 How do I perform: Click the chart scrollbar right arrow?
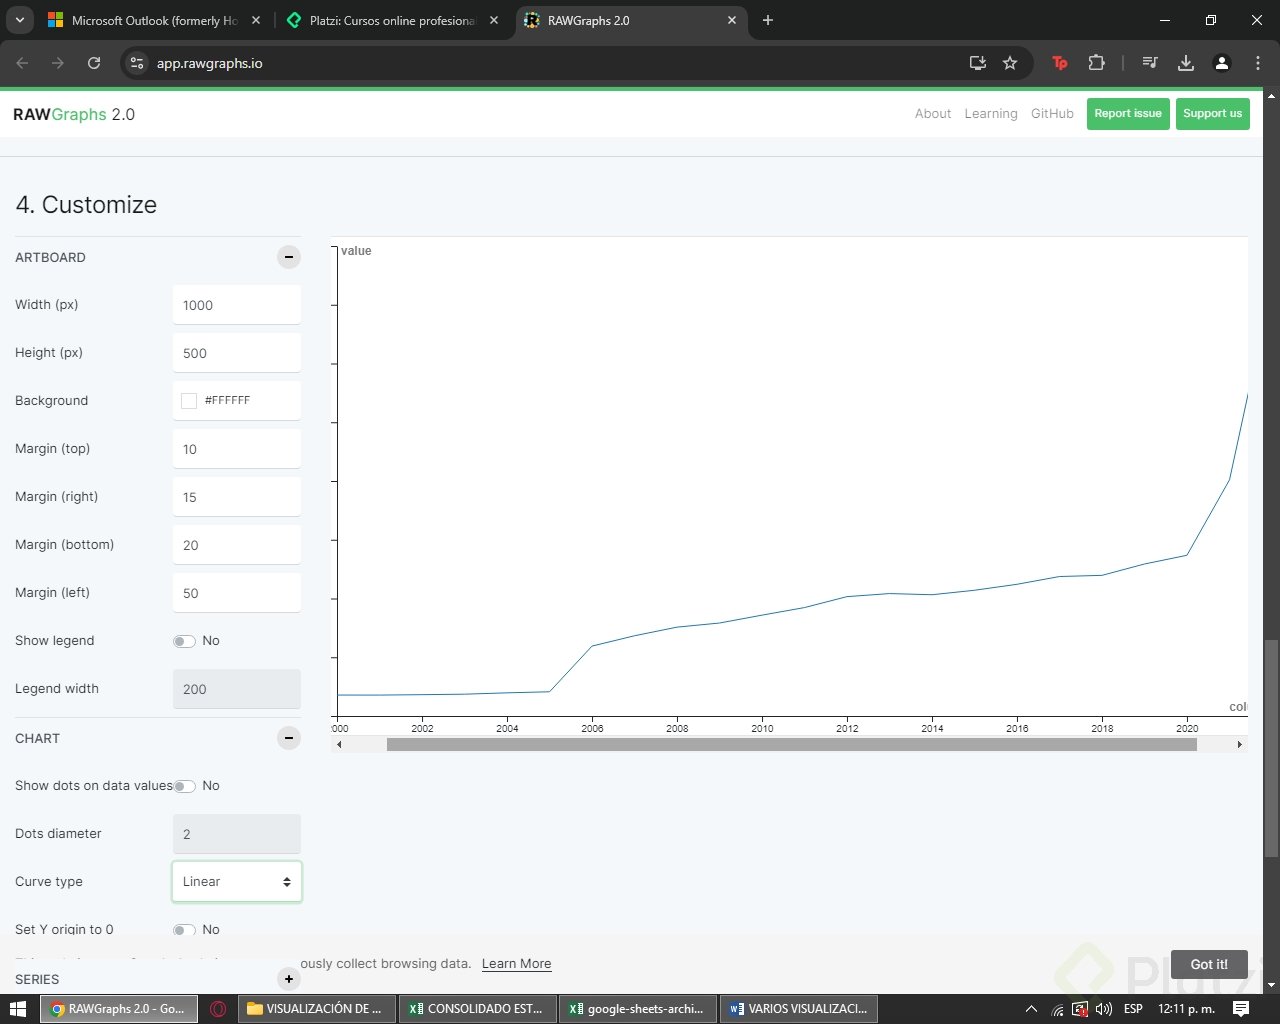tap(1240, 744)
